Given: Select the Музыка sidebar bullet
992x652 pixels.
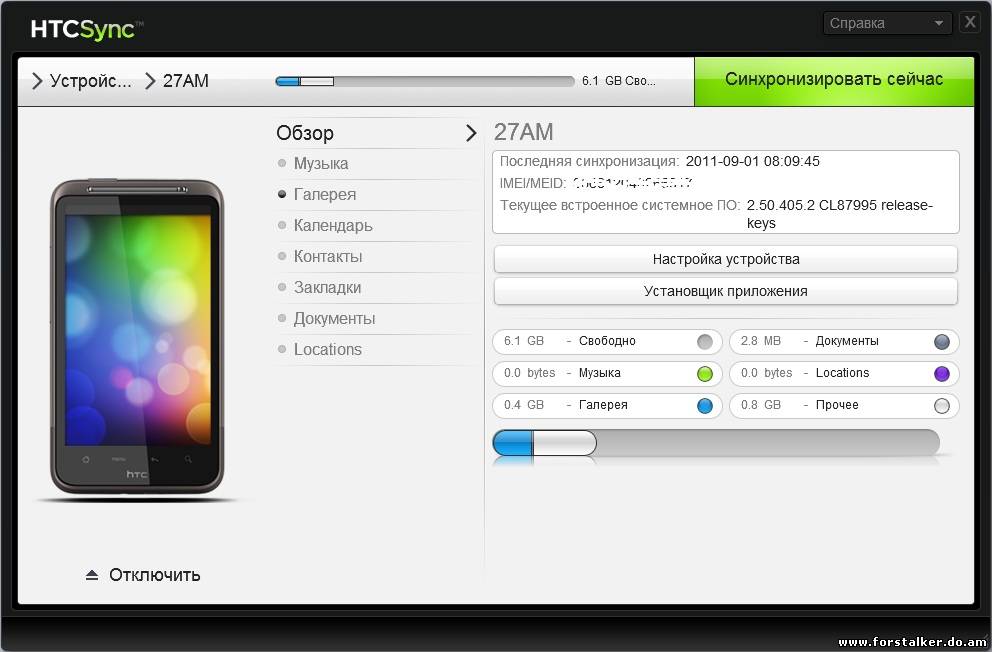Looking at the screenshot, I should pos(283,164).
